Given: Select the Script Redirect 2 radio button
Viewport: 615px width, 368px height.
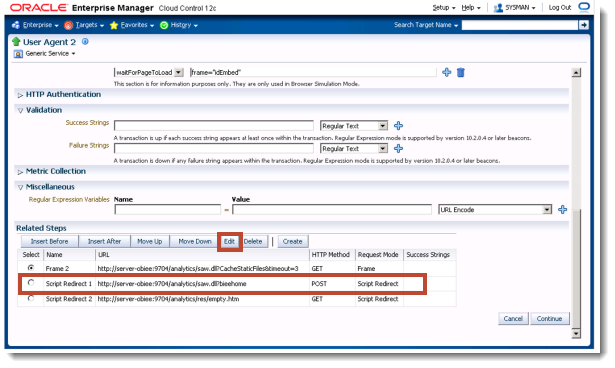Looking at the screenshot, I should pos(31,299).
